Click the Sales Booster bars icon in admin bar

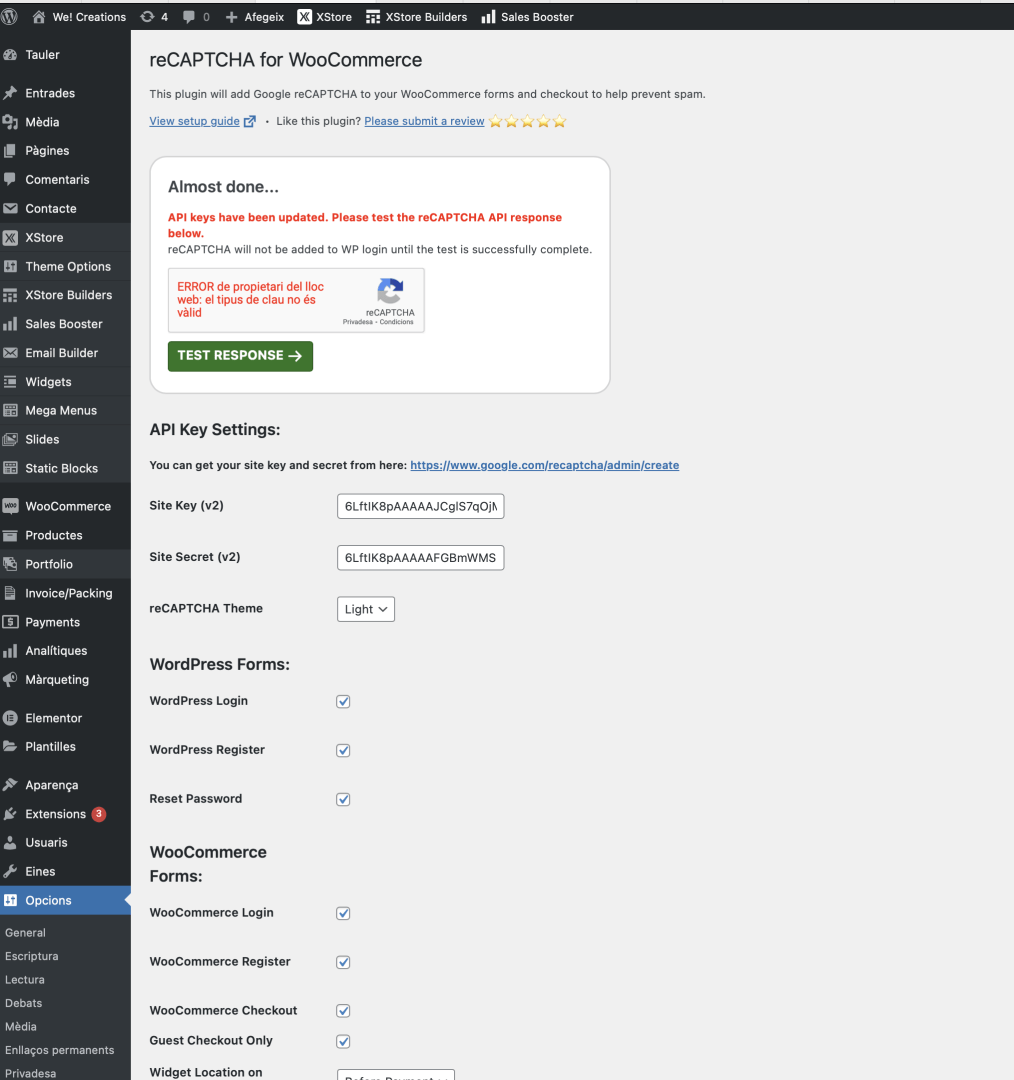488,17
